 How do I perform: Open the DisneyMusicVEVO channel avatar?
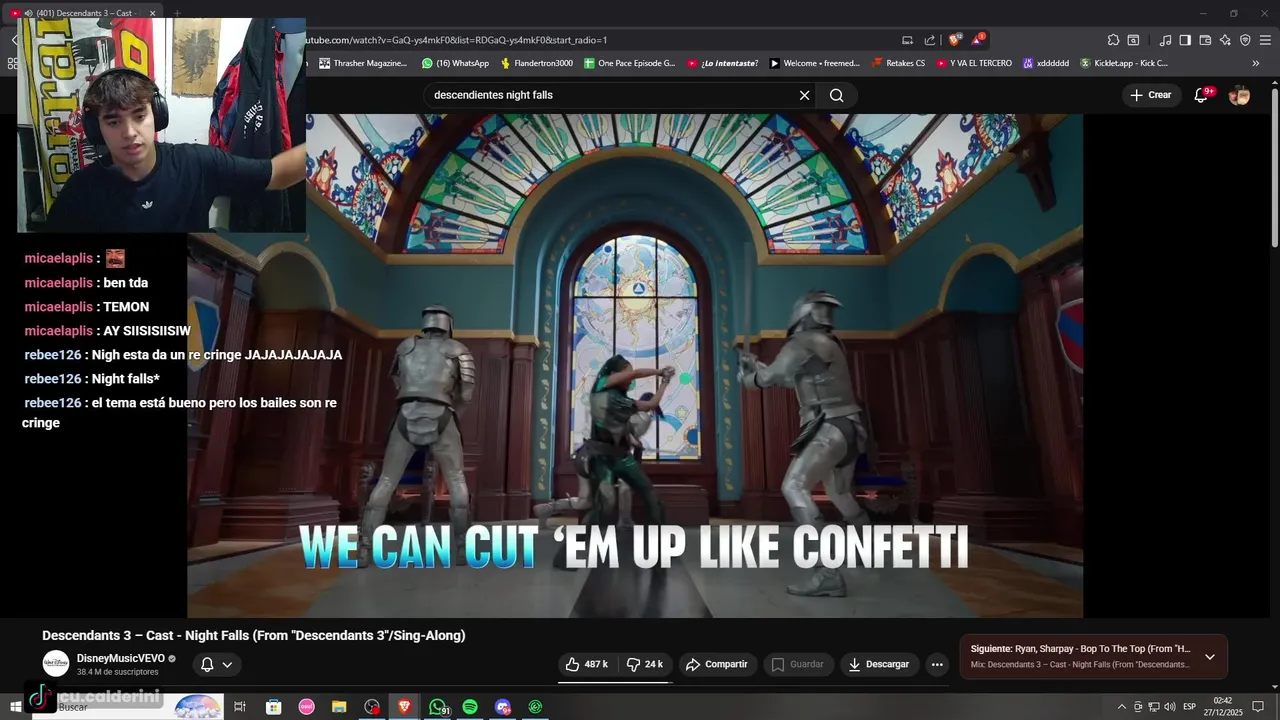[56, 663]
